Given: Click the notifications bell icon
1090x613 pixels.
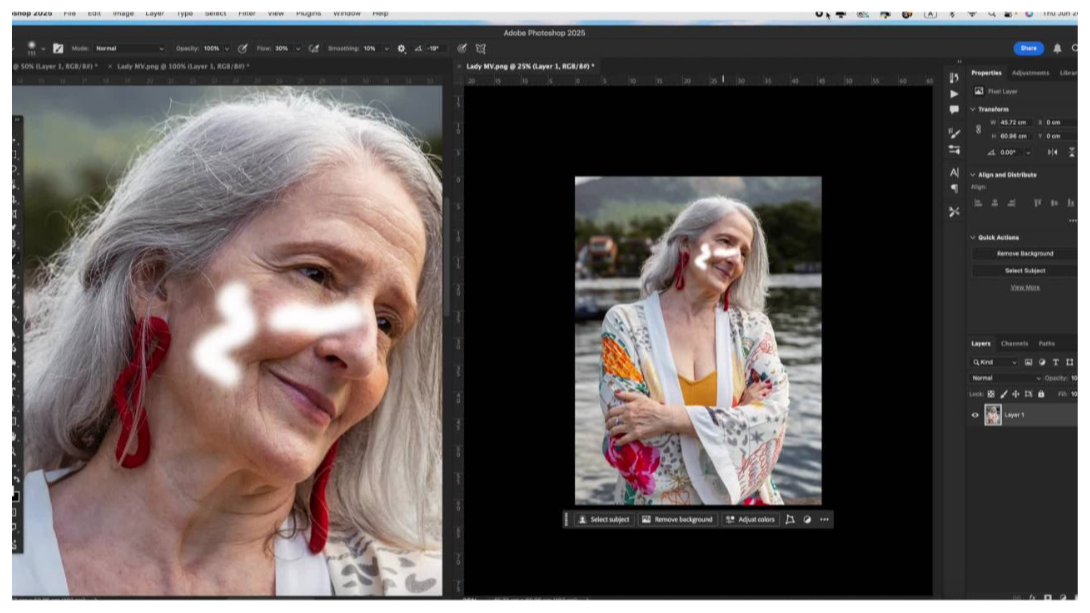Looking at the screenshot, I should tap(1057, 48).
